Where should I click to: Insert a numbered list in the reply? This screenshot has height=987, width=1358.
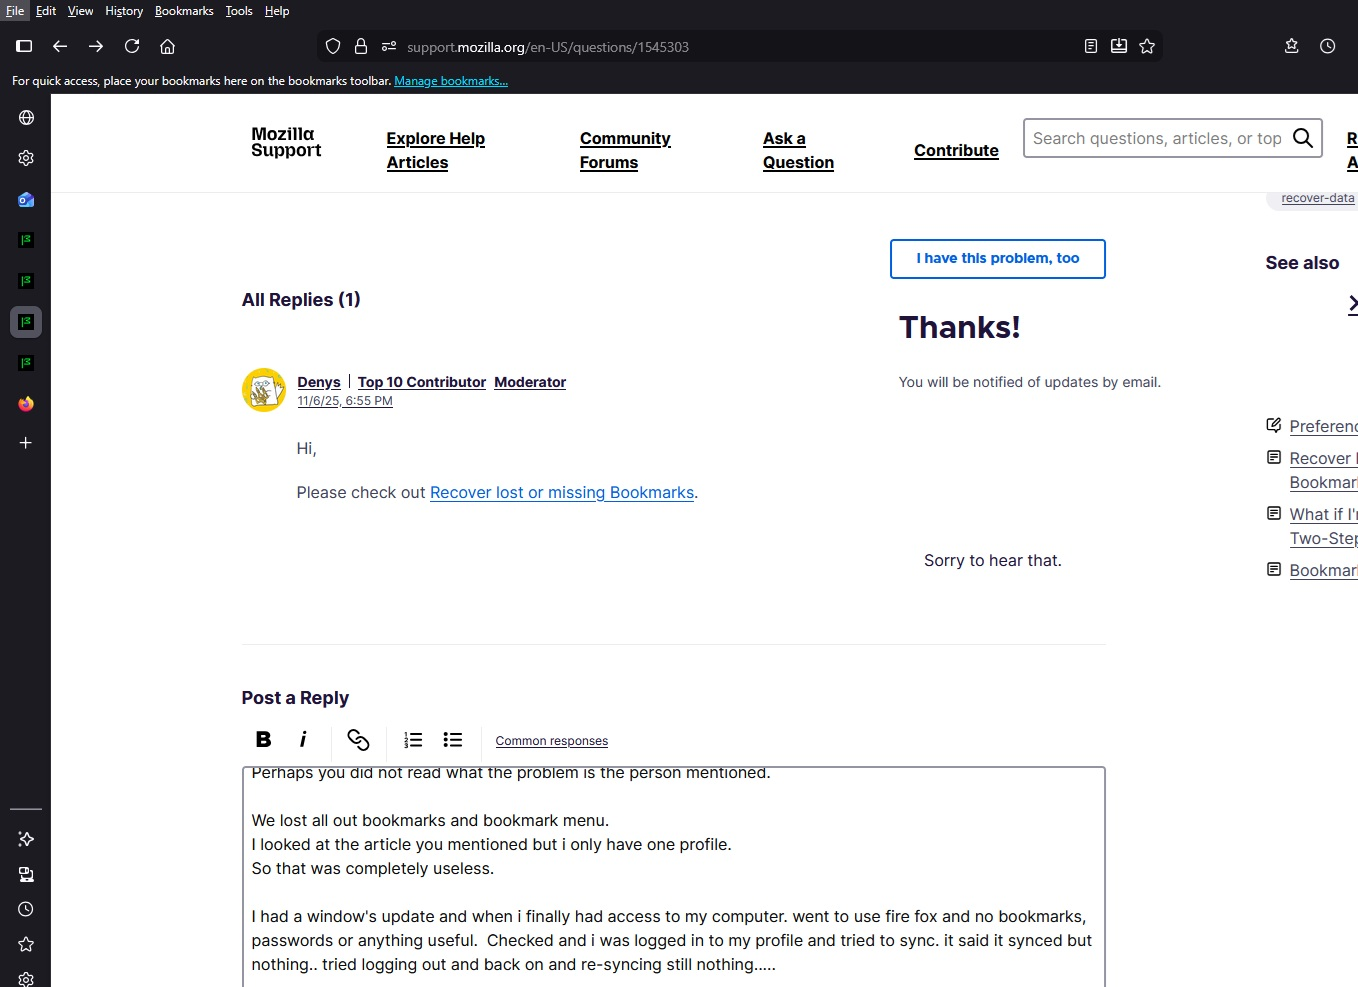pyautogui.click(x=413, y=739)
